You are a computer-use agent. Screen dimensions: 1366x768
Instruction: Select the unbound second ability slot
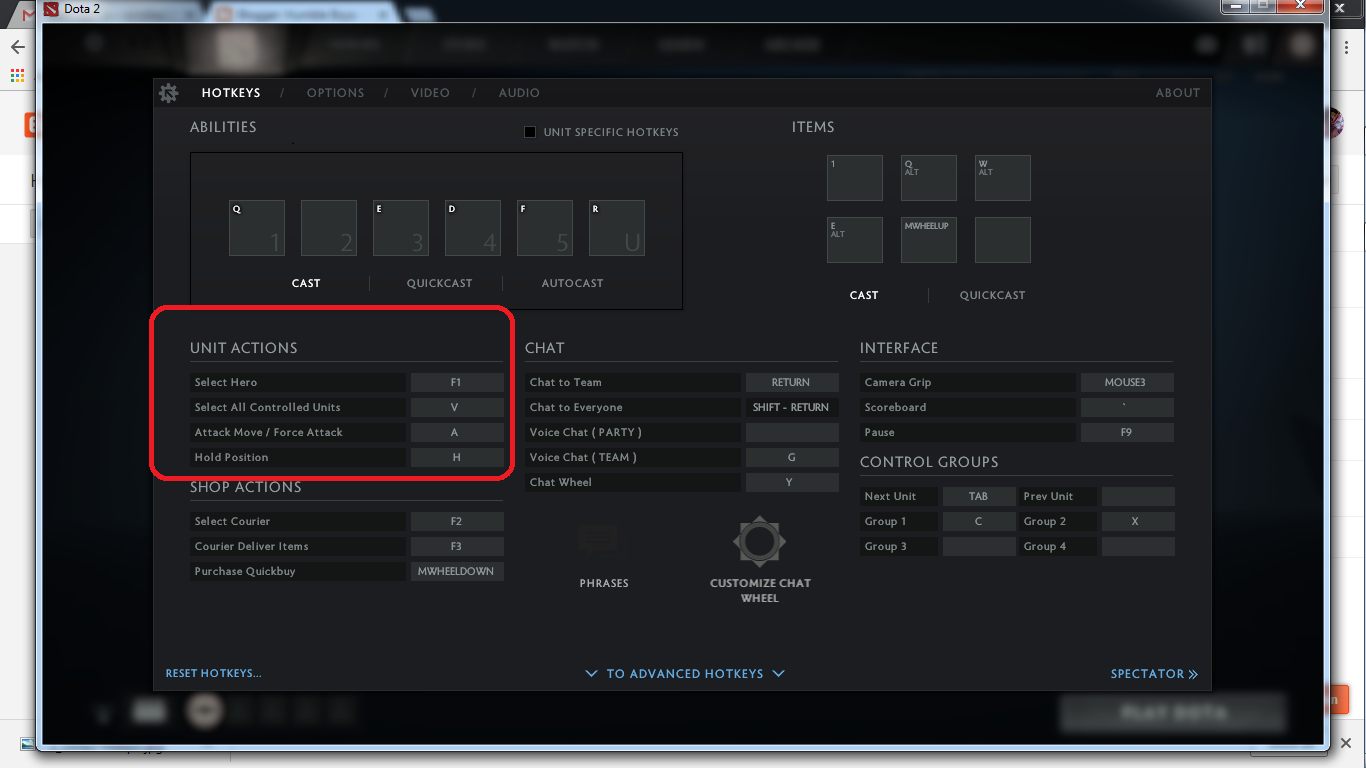pos(329,228)
